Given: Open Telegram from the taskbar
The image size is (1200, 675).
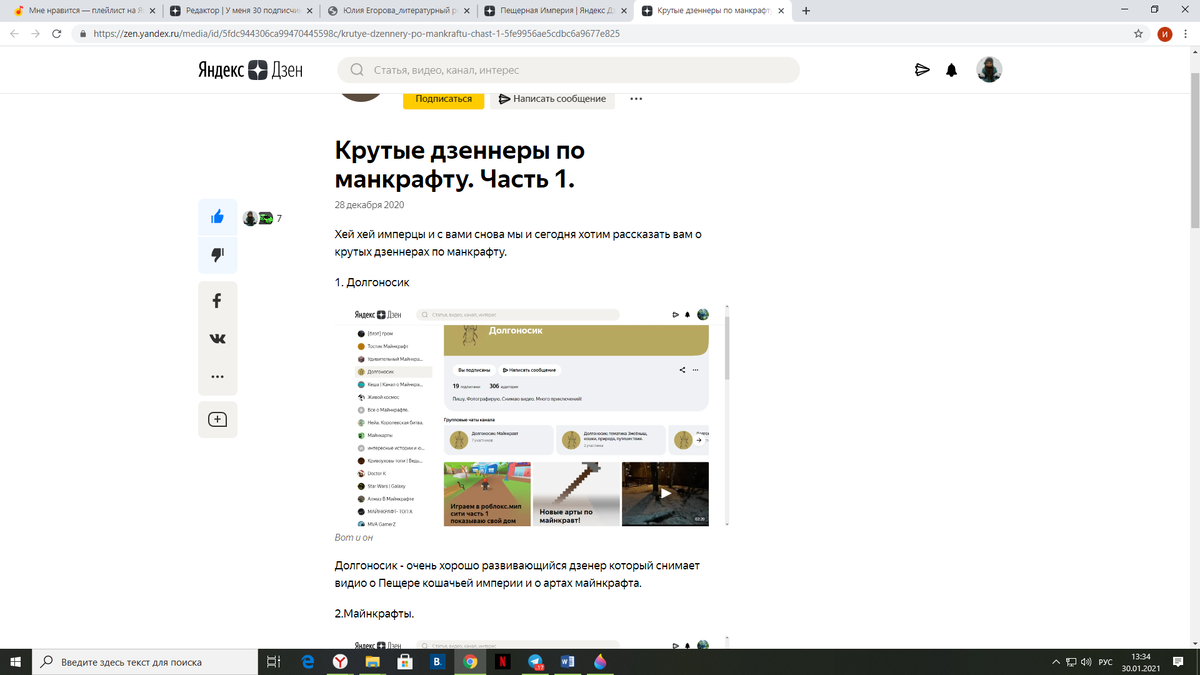Looking at the screenshot, I should pyautogui.click(x=535, y=661).
